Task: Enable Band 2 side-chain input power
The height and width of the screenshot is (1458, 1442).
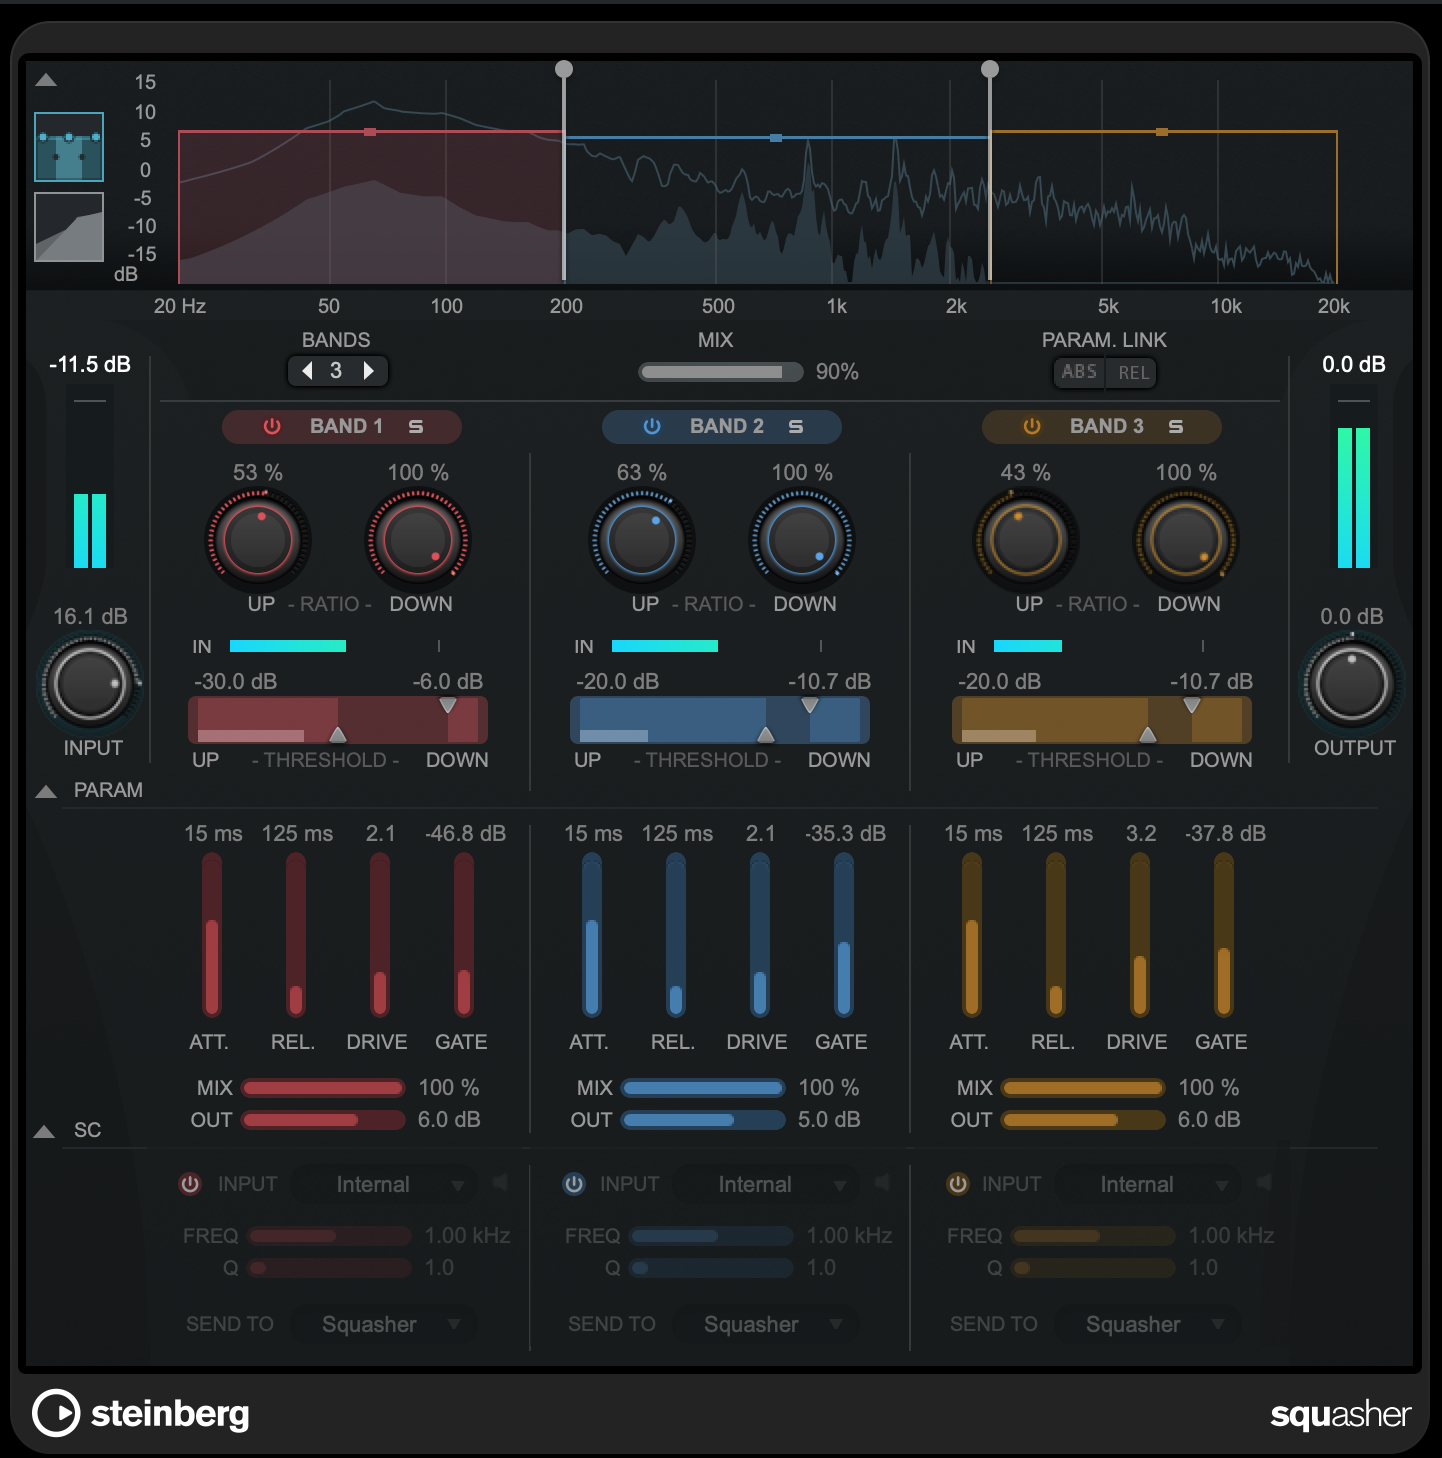Action: 574,1184
